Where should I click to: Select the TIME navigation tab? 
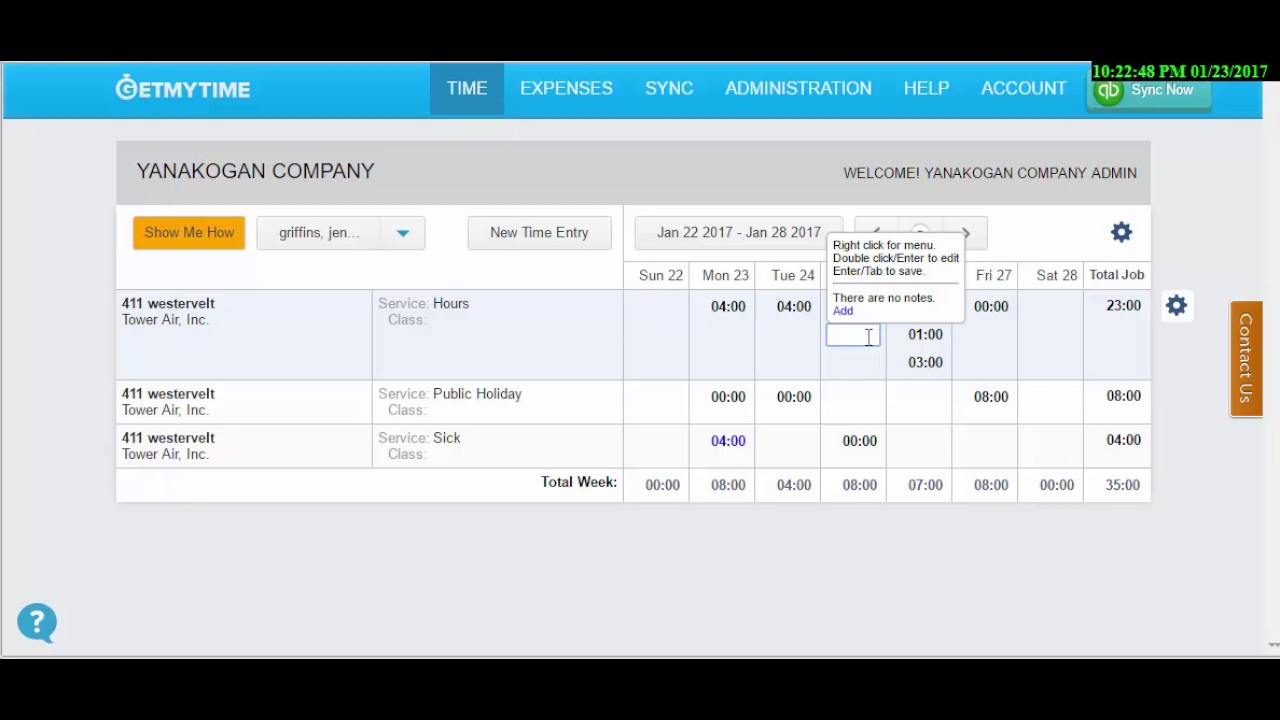click(466, 88)
